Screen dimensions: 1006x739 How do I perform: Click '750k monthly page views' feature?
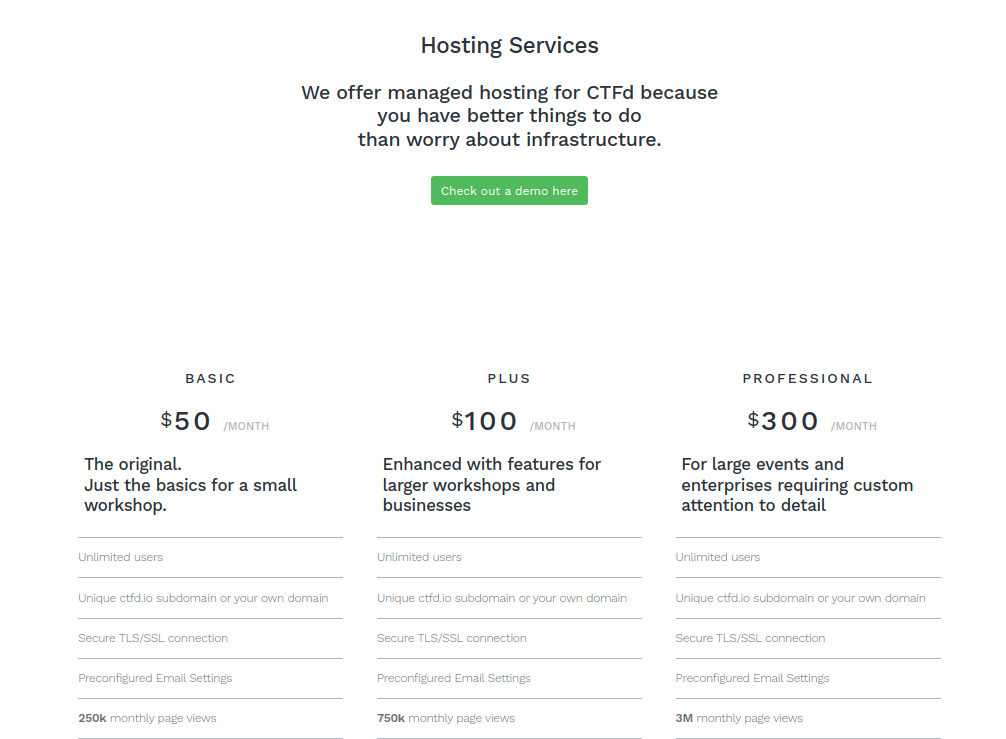click(x=446, y=718)
